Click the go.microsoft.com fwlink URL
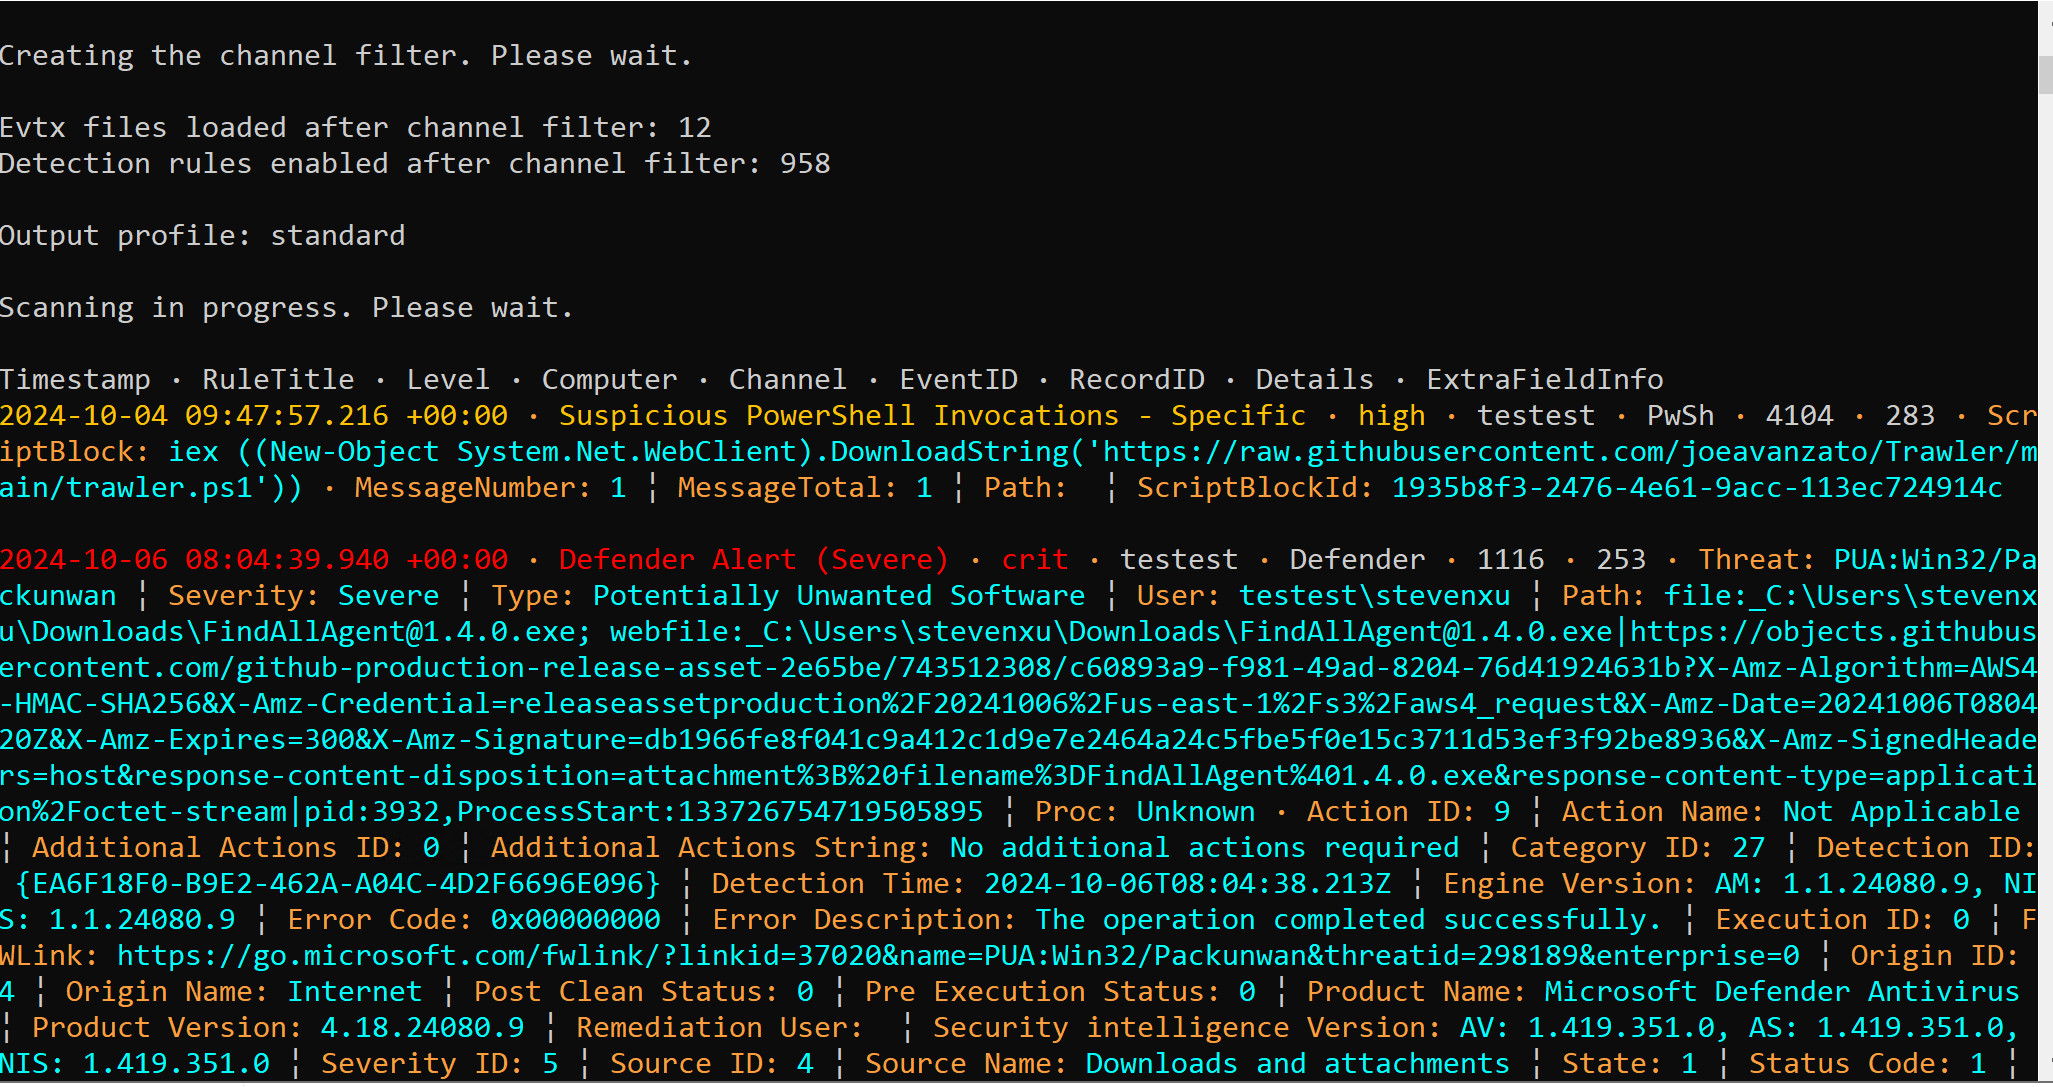Viewport: 2053px width, 1087px height. point(958,956)
